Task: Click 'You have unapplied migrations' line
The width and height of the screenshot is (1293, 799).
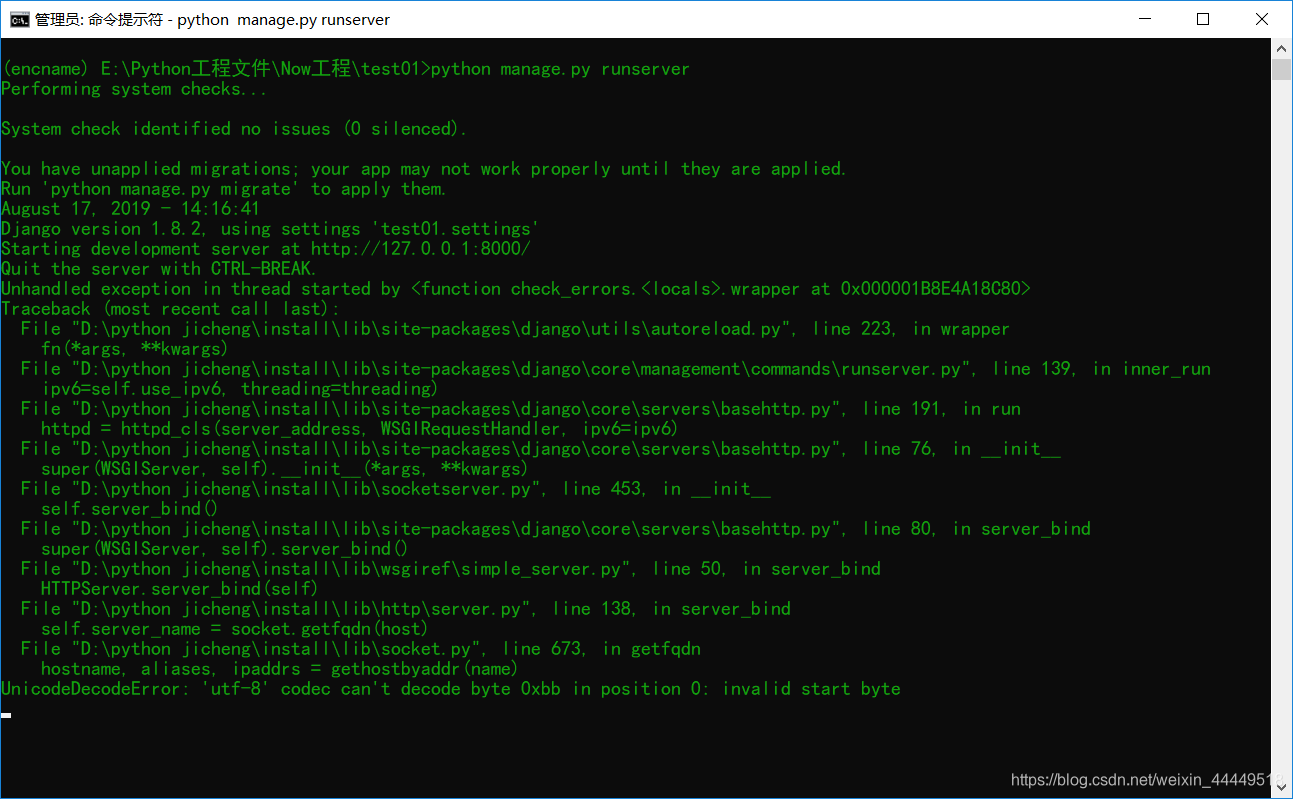Action: (424, 169)
